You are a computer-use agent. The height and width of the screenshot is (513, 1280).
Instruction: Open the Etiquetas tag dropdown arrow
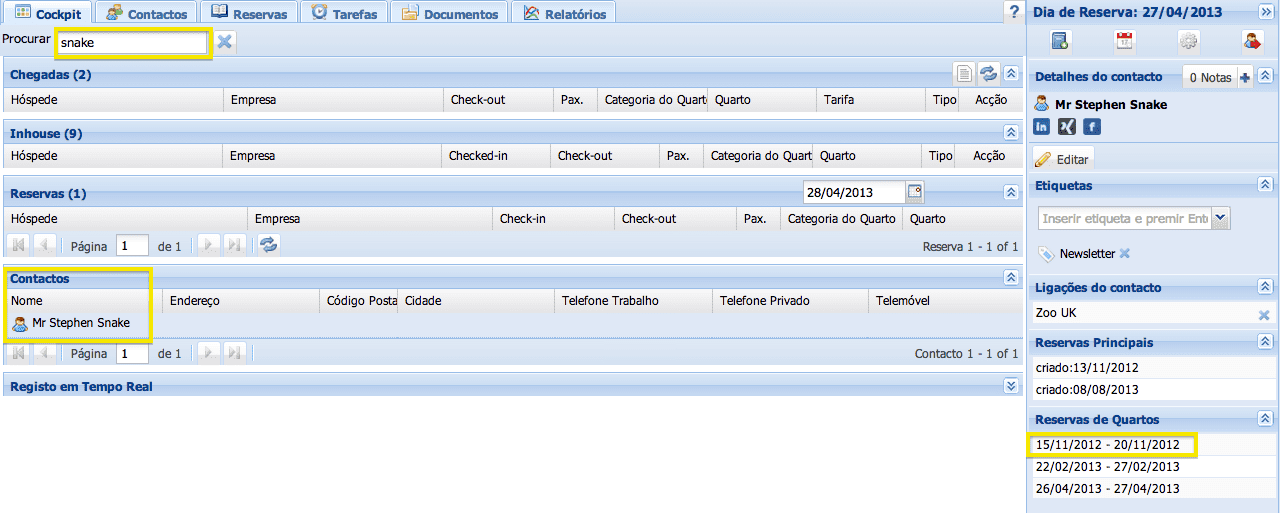1220,218
